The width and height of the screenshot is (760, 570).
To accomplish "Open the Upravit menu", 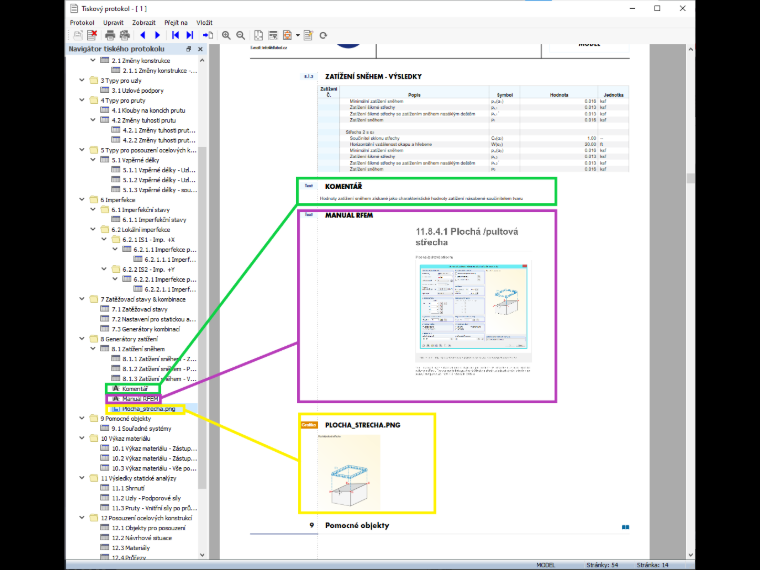I will coord(113,22).
